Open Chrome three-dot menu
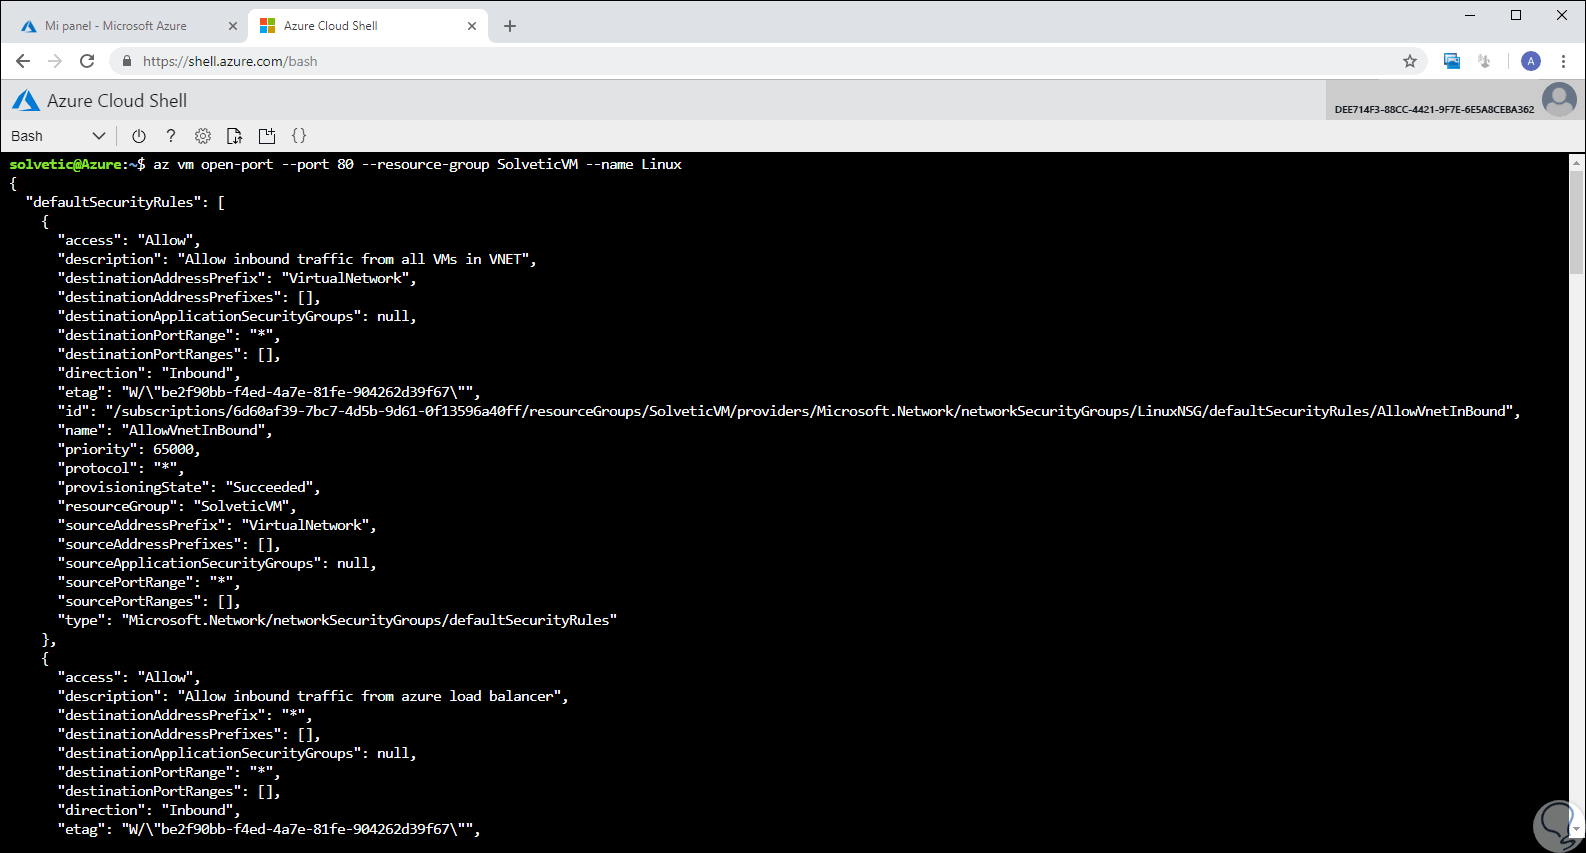1586x853 pixels. click(1563, 61)
